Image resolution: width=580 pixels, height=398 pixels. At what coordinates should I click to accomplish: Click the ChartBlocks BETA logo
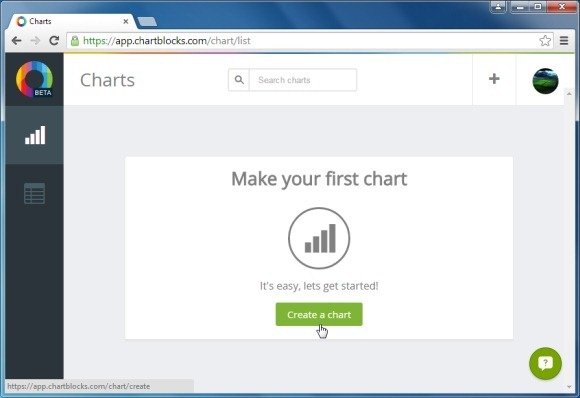click(x=34, y=79)
